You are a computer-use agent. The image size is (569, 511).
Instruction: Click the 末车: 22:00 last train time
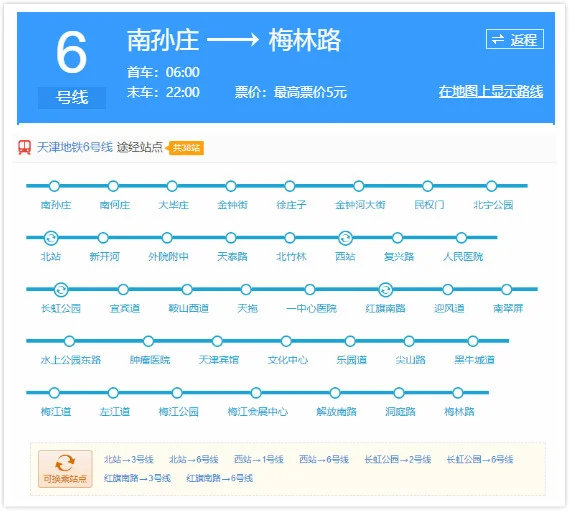tap(163, 92)
